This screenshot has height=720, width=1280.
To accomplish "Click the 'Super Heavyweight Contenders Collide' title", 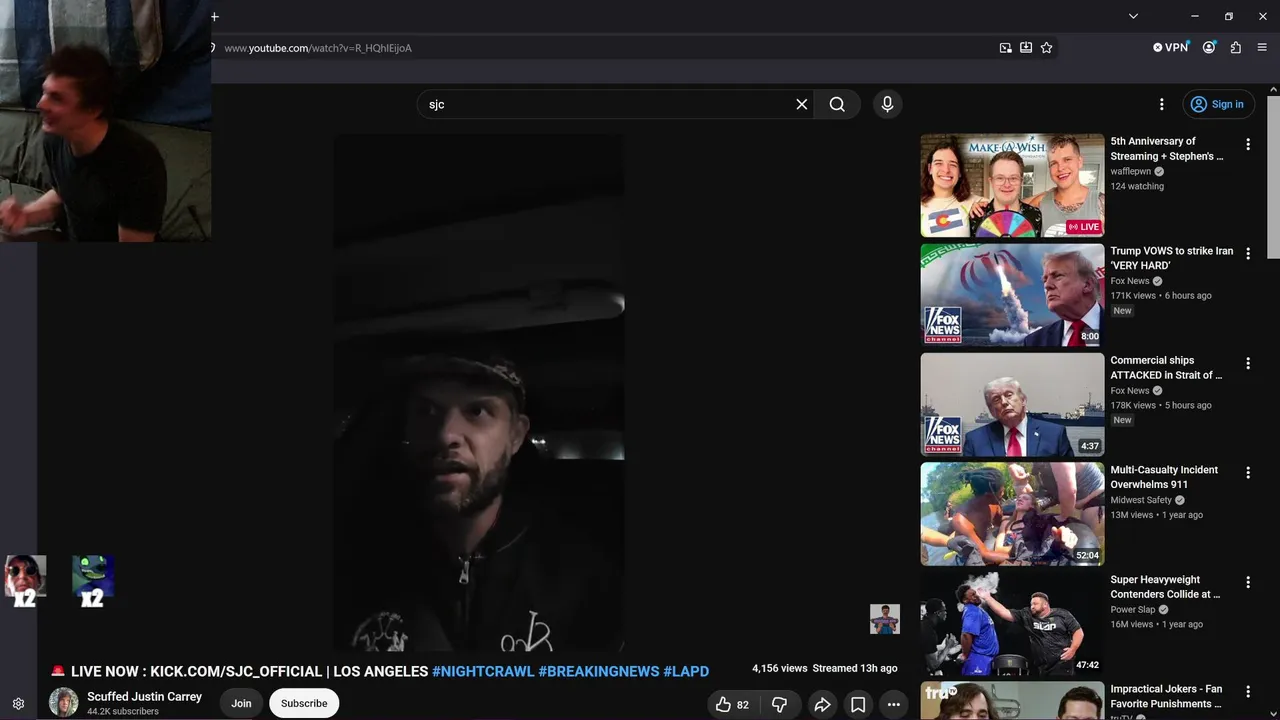I will click(x=1165, y=587).
